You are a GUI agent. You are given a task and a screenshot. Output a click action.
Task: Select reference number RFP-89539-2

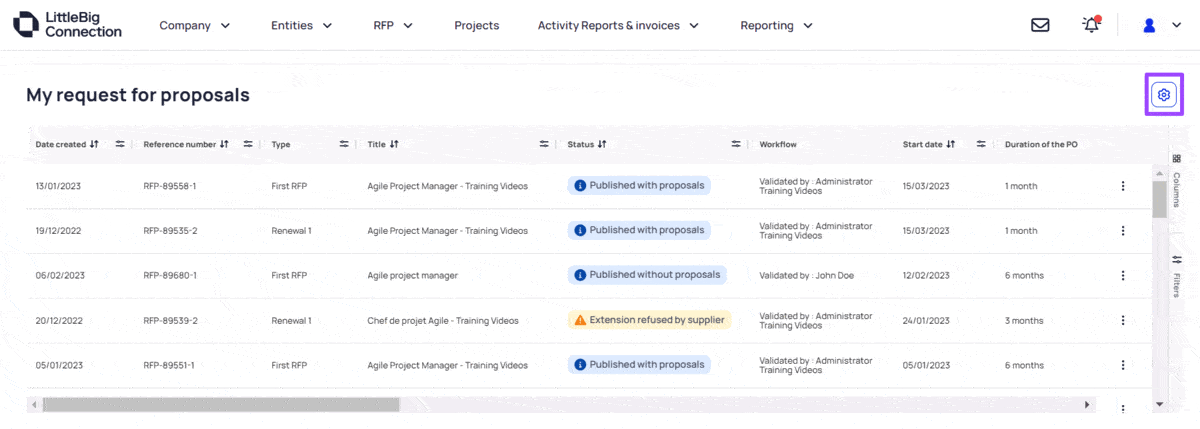pos(170,320)
